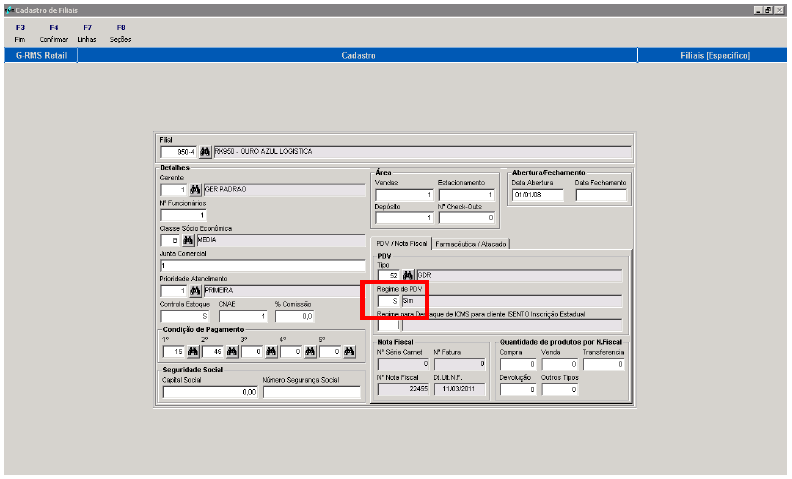Click F4 Confirmar toolbar button
The image size is (792, 479).
click(54, 33)
